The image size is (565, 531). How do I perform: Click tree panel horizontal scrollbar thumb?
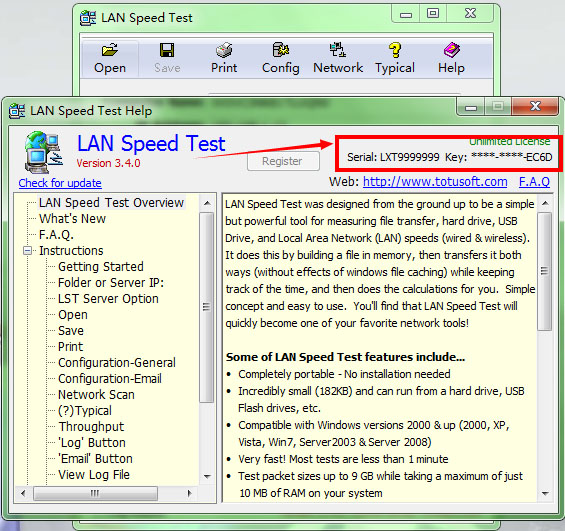(95, 493)
